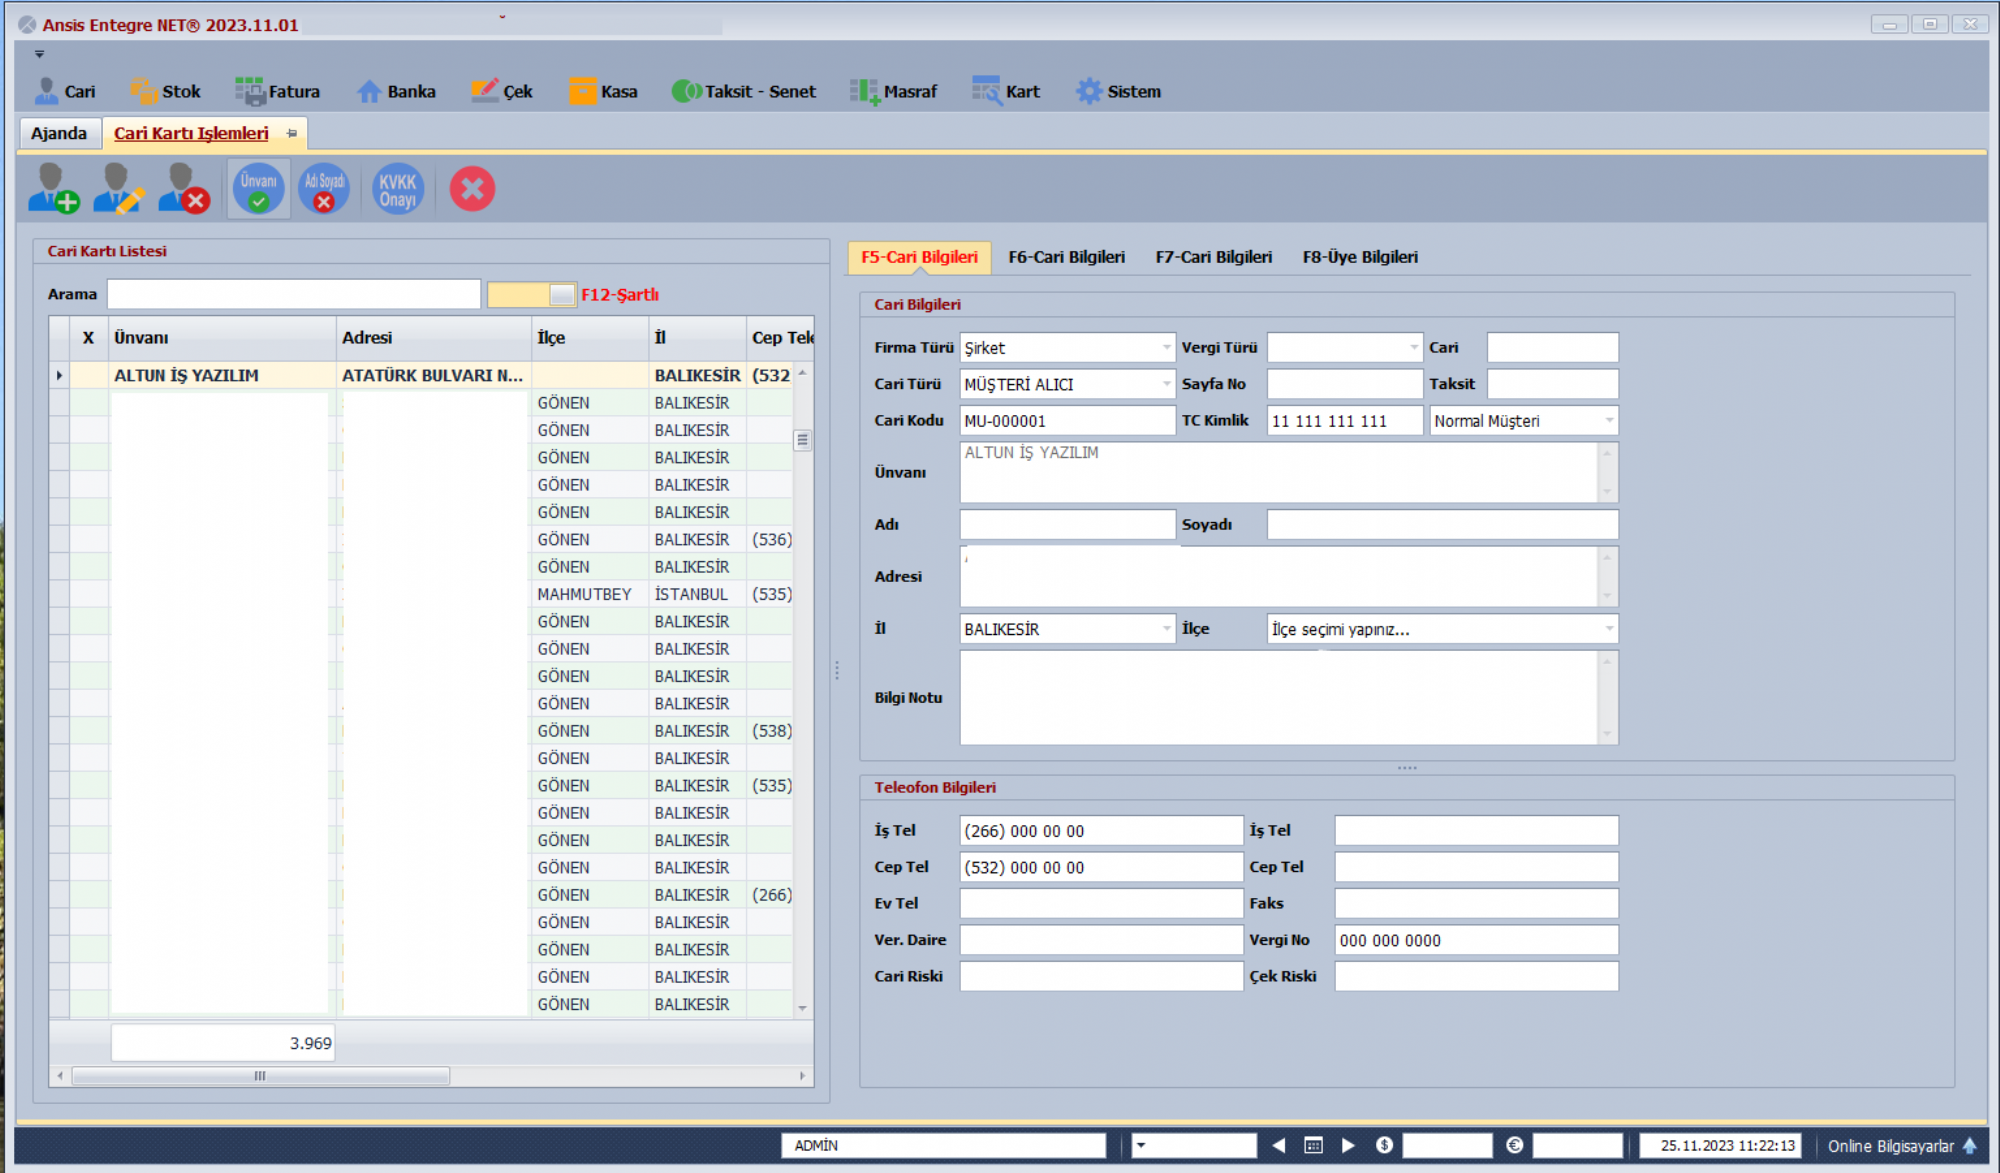The image size is (2000, 1173).
Task: Click the horizontal scrollbar thumb of list
Action: click(x=260, y=1076)
